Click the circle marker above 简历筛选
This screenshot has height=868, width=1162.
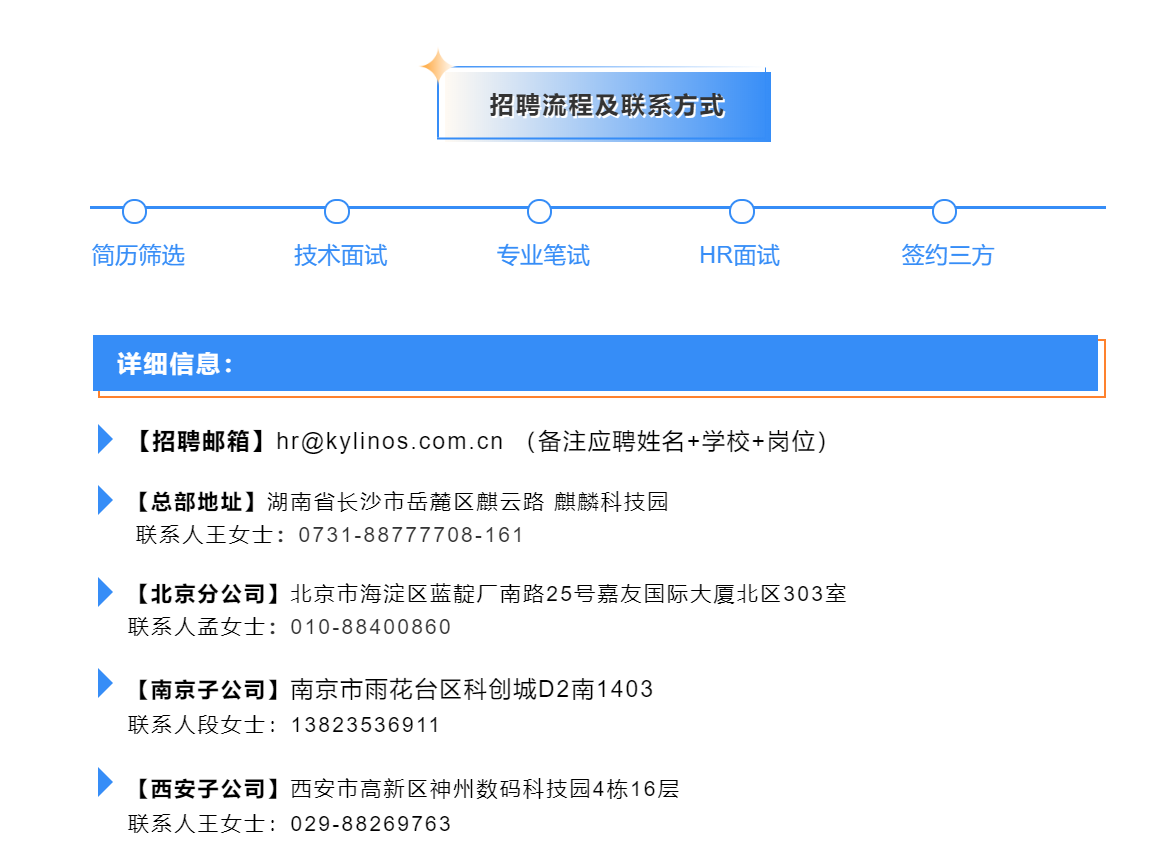tap(134, 211)
